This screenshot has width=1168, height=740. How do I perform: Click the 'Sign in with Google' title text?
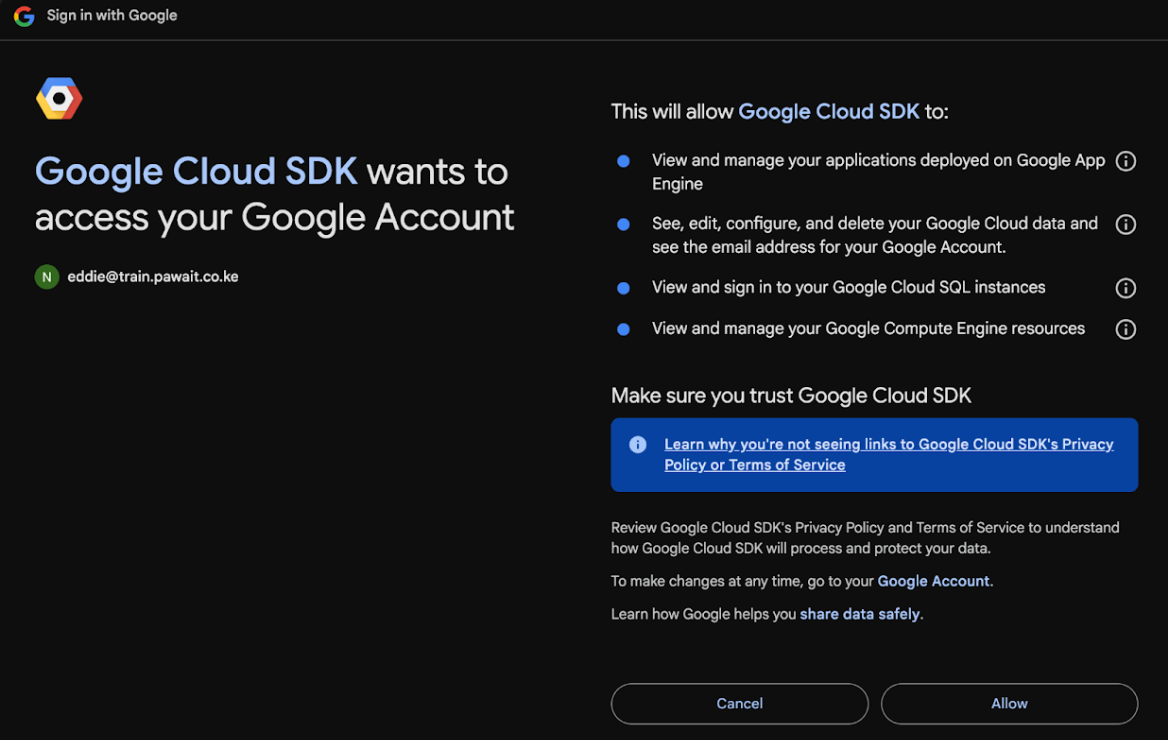112,16
